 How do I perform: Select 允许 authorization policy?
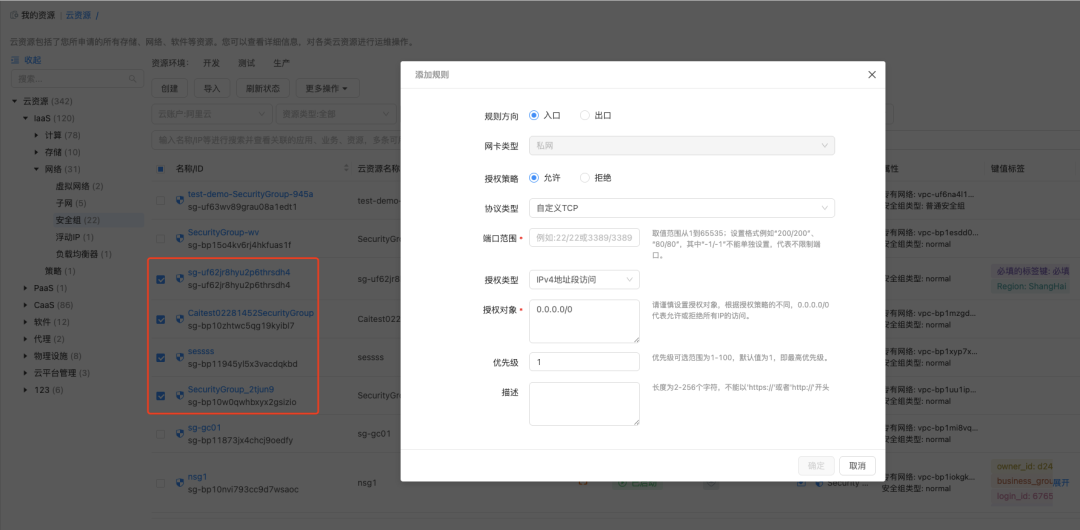(x=534, y=178)
